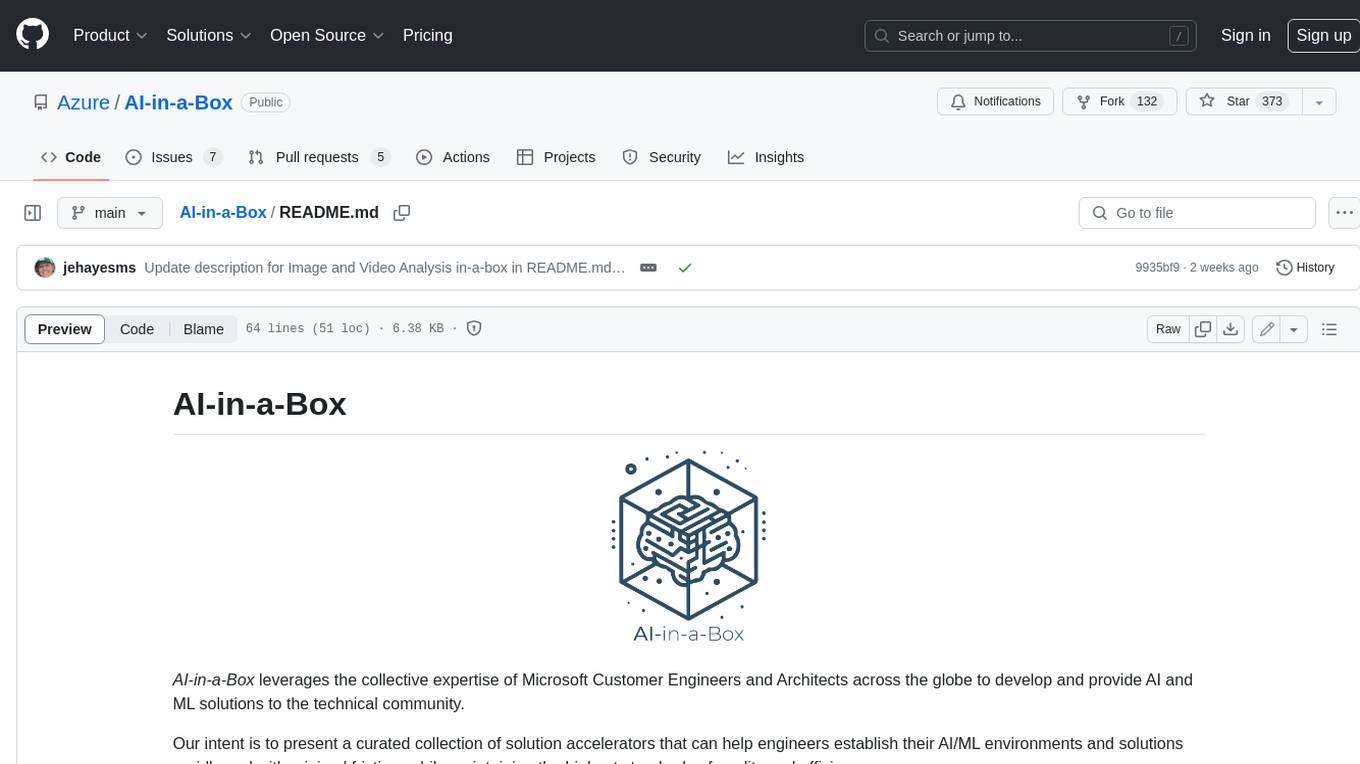Click the Notifications bell button
This screenshot has height=764, width=1360.
[x=995, y=102]
